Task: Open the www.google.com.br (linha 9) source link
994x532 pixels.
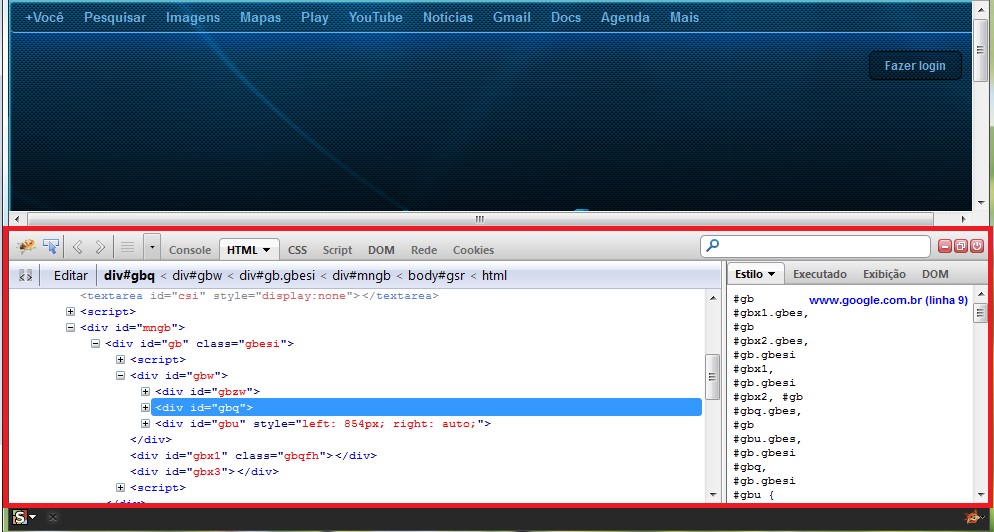Action: pyautogui.click(x=888, y=300)
